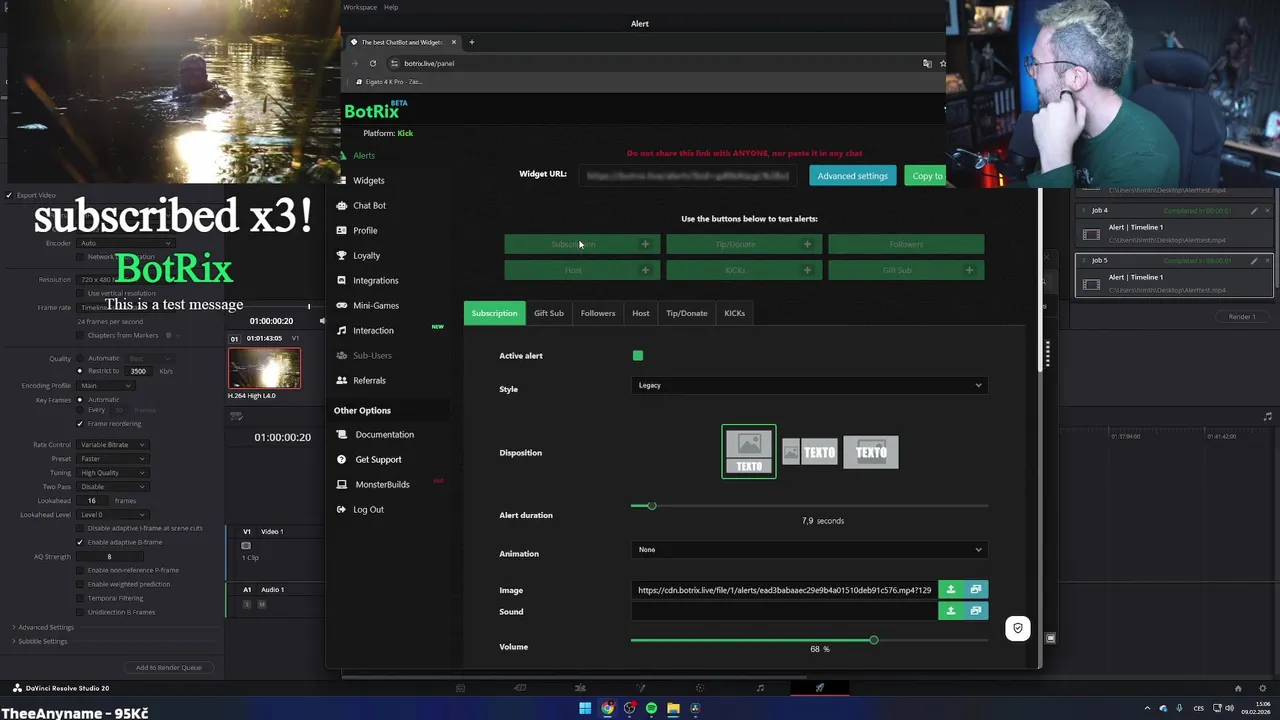The width and height of the screenshot is (1280, 720).
Task: Edit Job 5 with the pencil icon
Action: point(1254,261)
